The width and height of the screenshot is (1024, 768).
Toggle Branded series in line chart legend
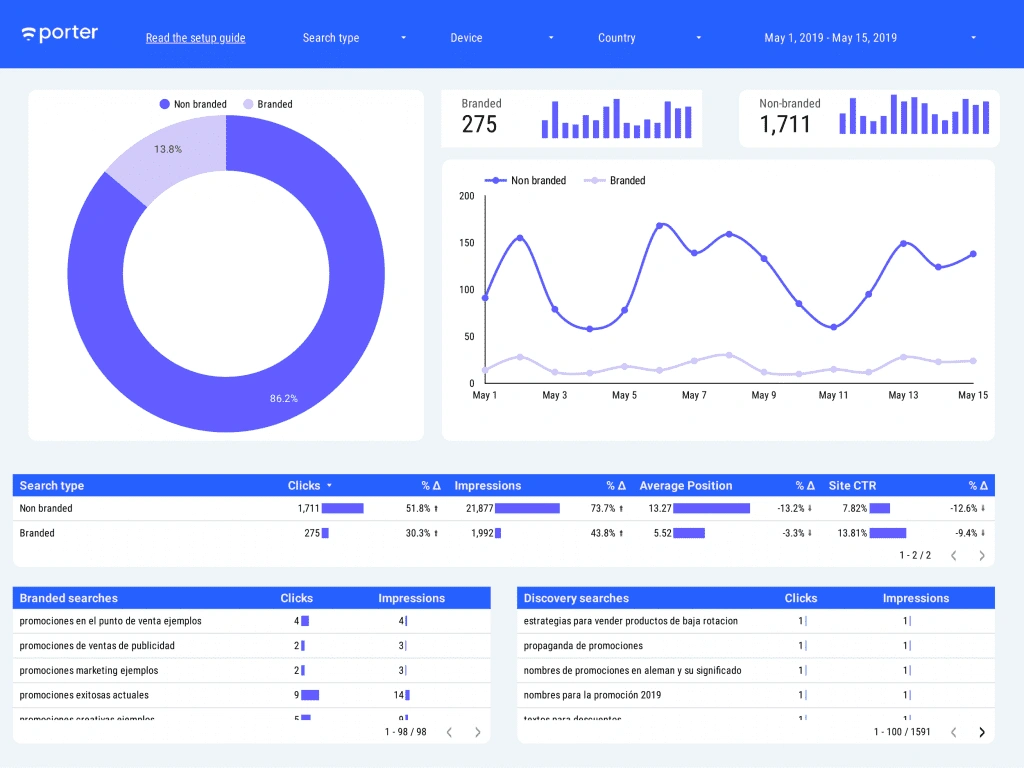(616, 181)
